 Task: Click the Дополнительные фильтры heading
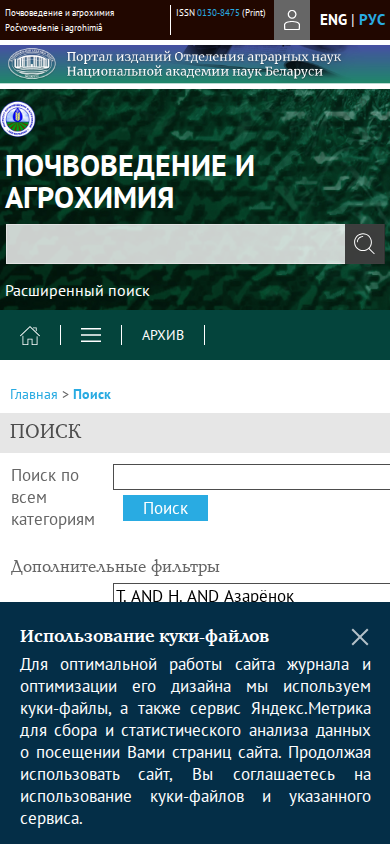tap(115, 567)
